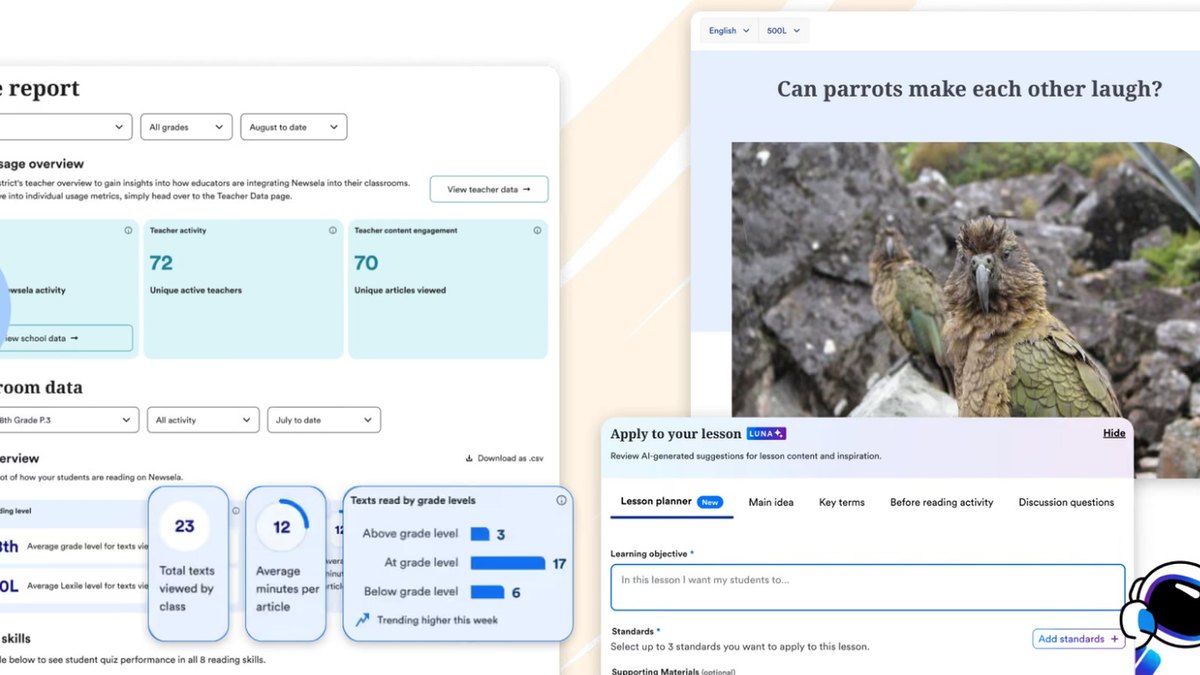The width and height of the screenshot is (1200, 675).
Task: Open the August to date dropdown
Action: (x=293, y=127)
